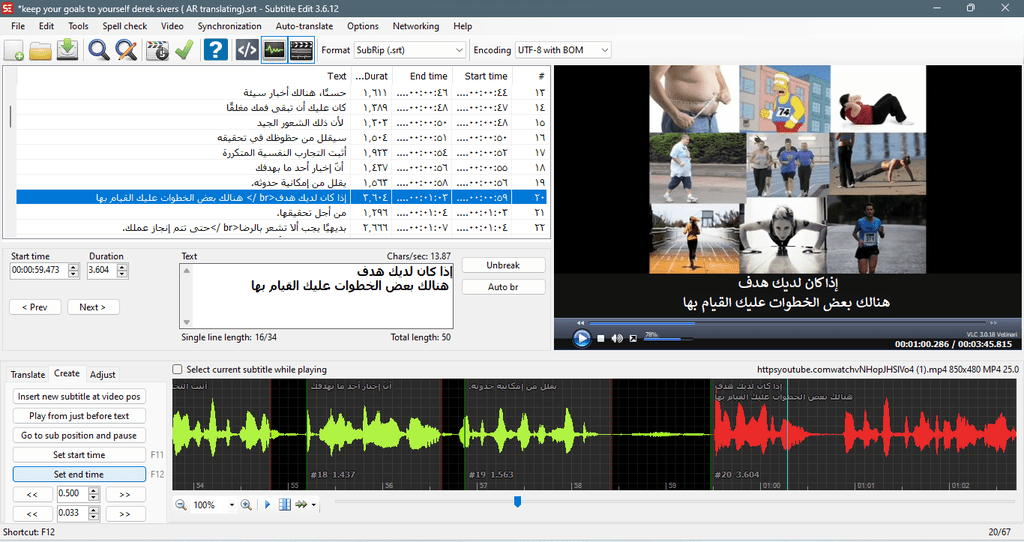
Task: Click the waveform position slider handle
Action: [x=517, y=502]
